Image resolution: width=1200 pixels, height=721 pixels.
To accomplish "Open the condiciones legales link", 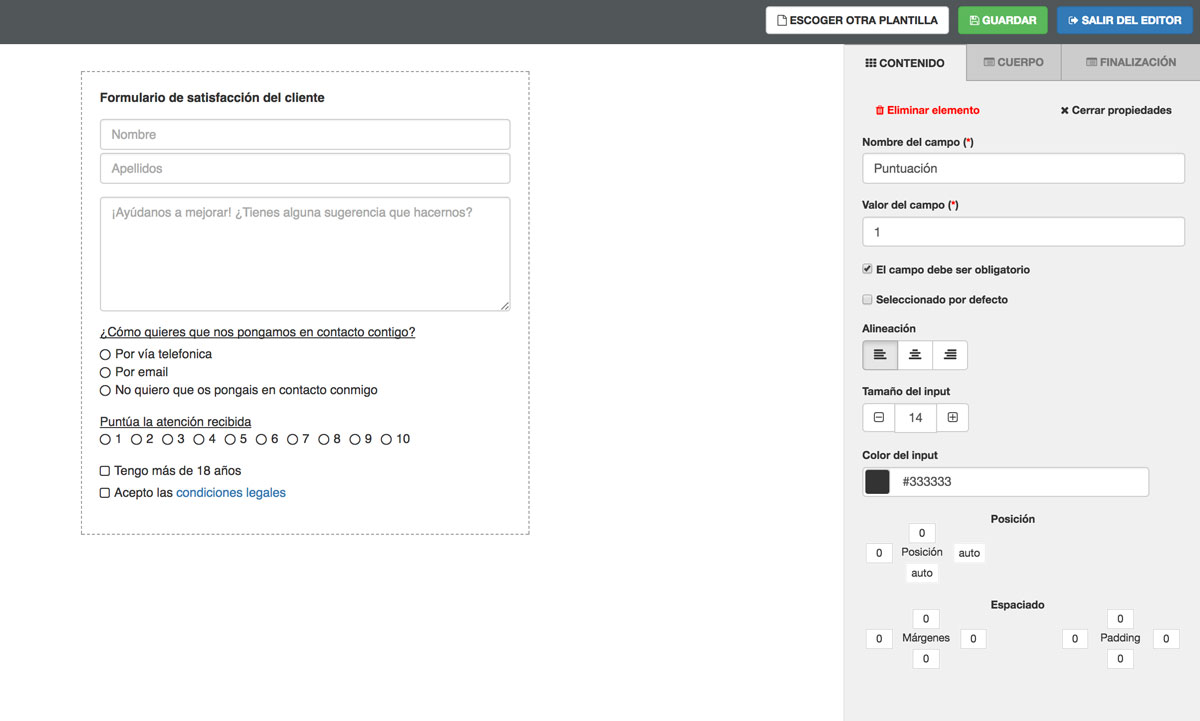I will [x=230, y=493].
